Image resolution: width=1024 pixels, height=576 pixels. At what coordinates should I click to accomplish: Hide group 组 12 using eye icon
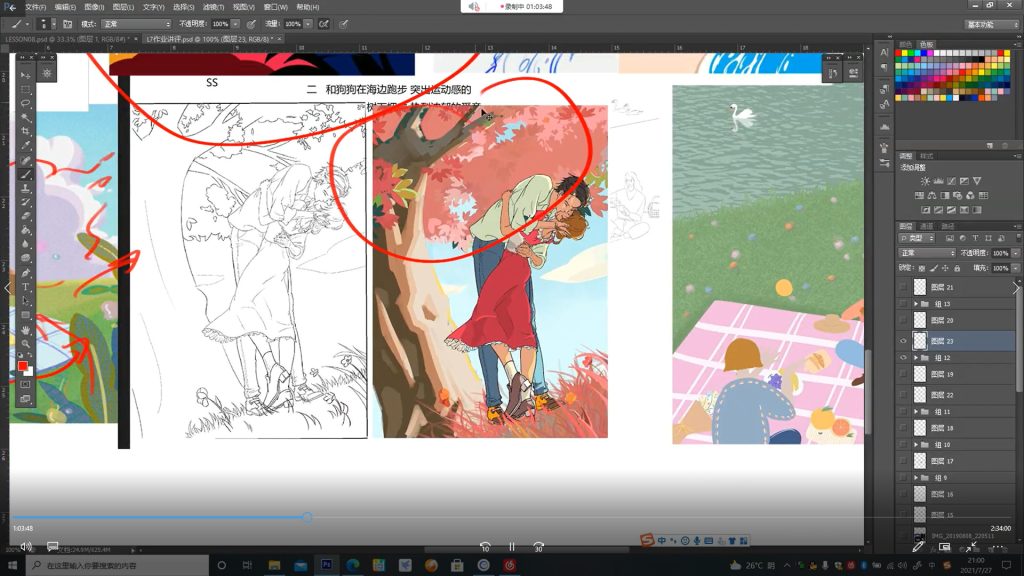[x=904, y=357]
